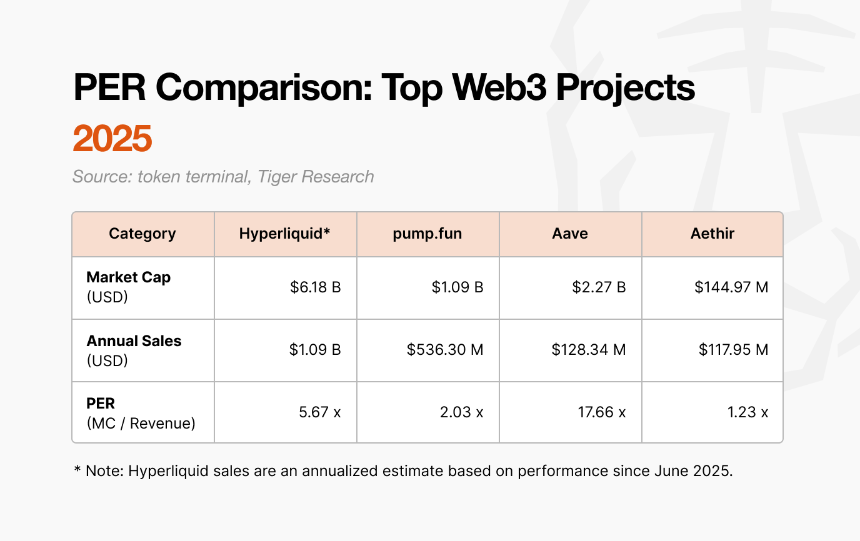Image resolution: width=860 pixels, height=541 pixels.
Task: Select the Market Cap row label
Action: (x=143, y=288)
